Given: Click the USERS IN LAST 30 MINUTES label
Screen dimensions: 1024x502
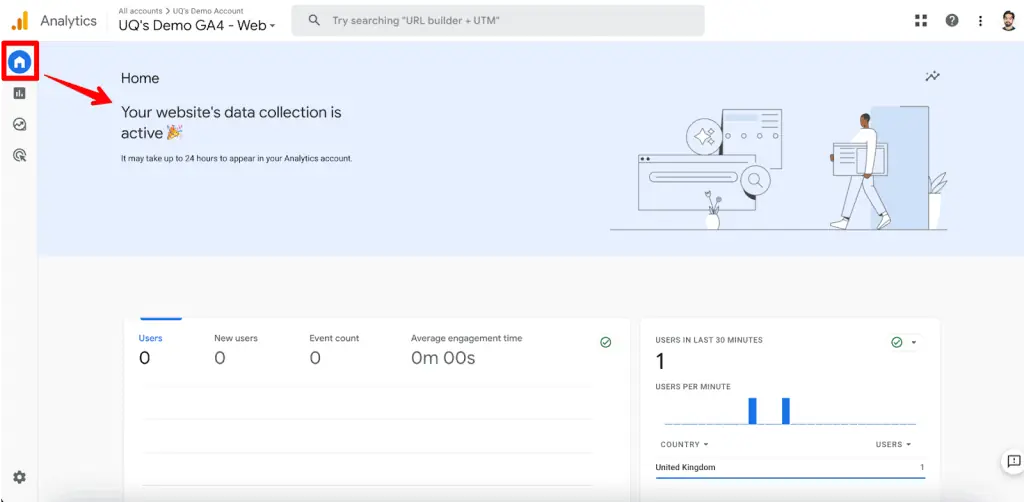Looking at the screenshot, I should pos(709,340).
